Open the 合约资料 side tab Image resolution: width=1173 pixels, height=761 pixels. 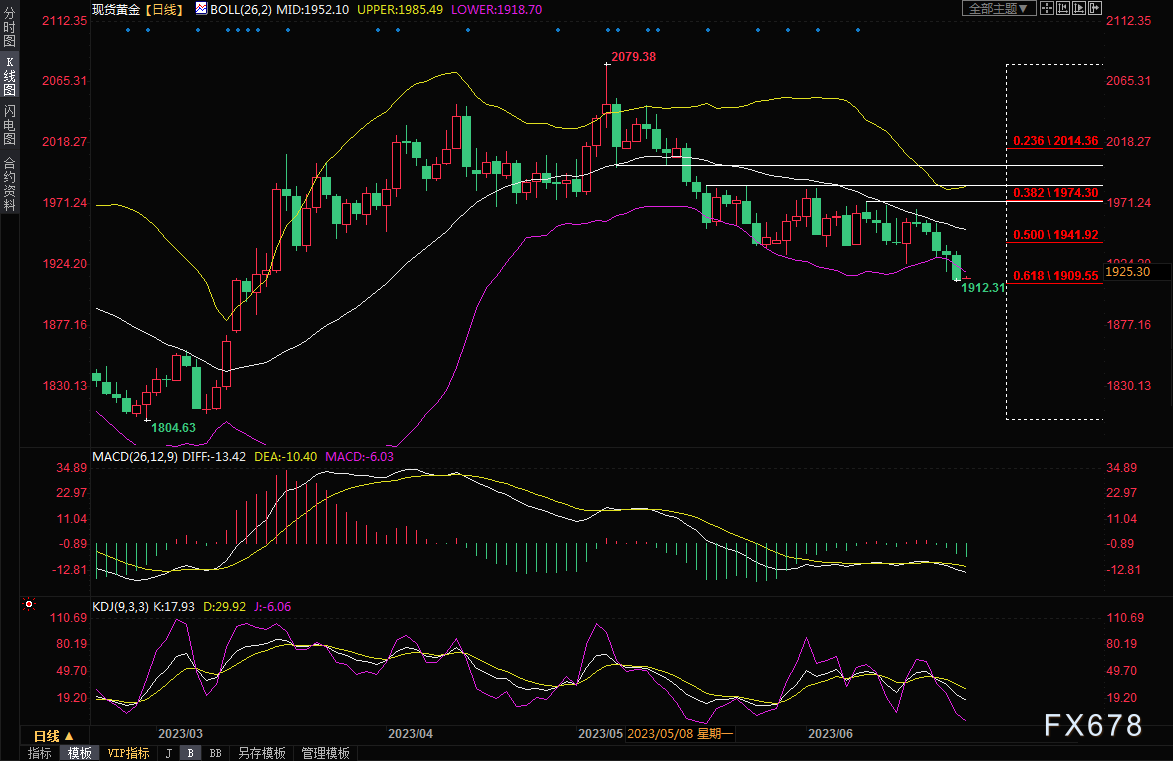coord(9,184)
